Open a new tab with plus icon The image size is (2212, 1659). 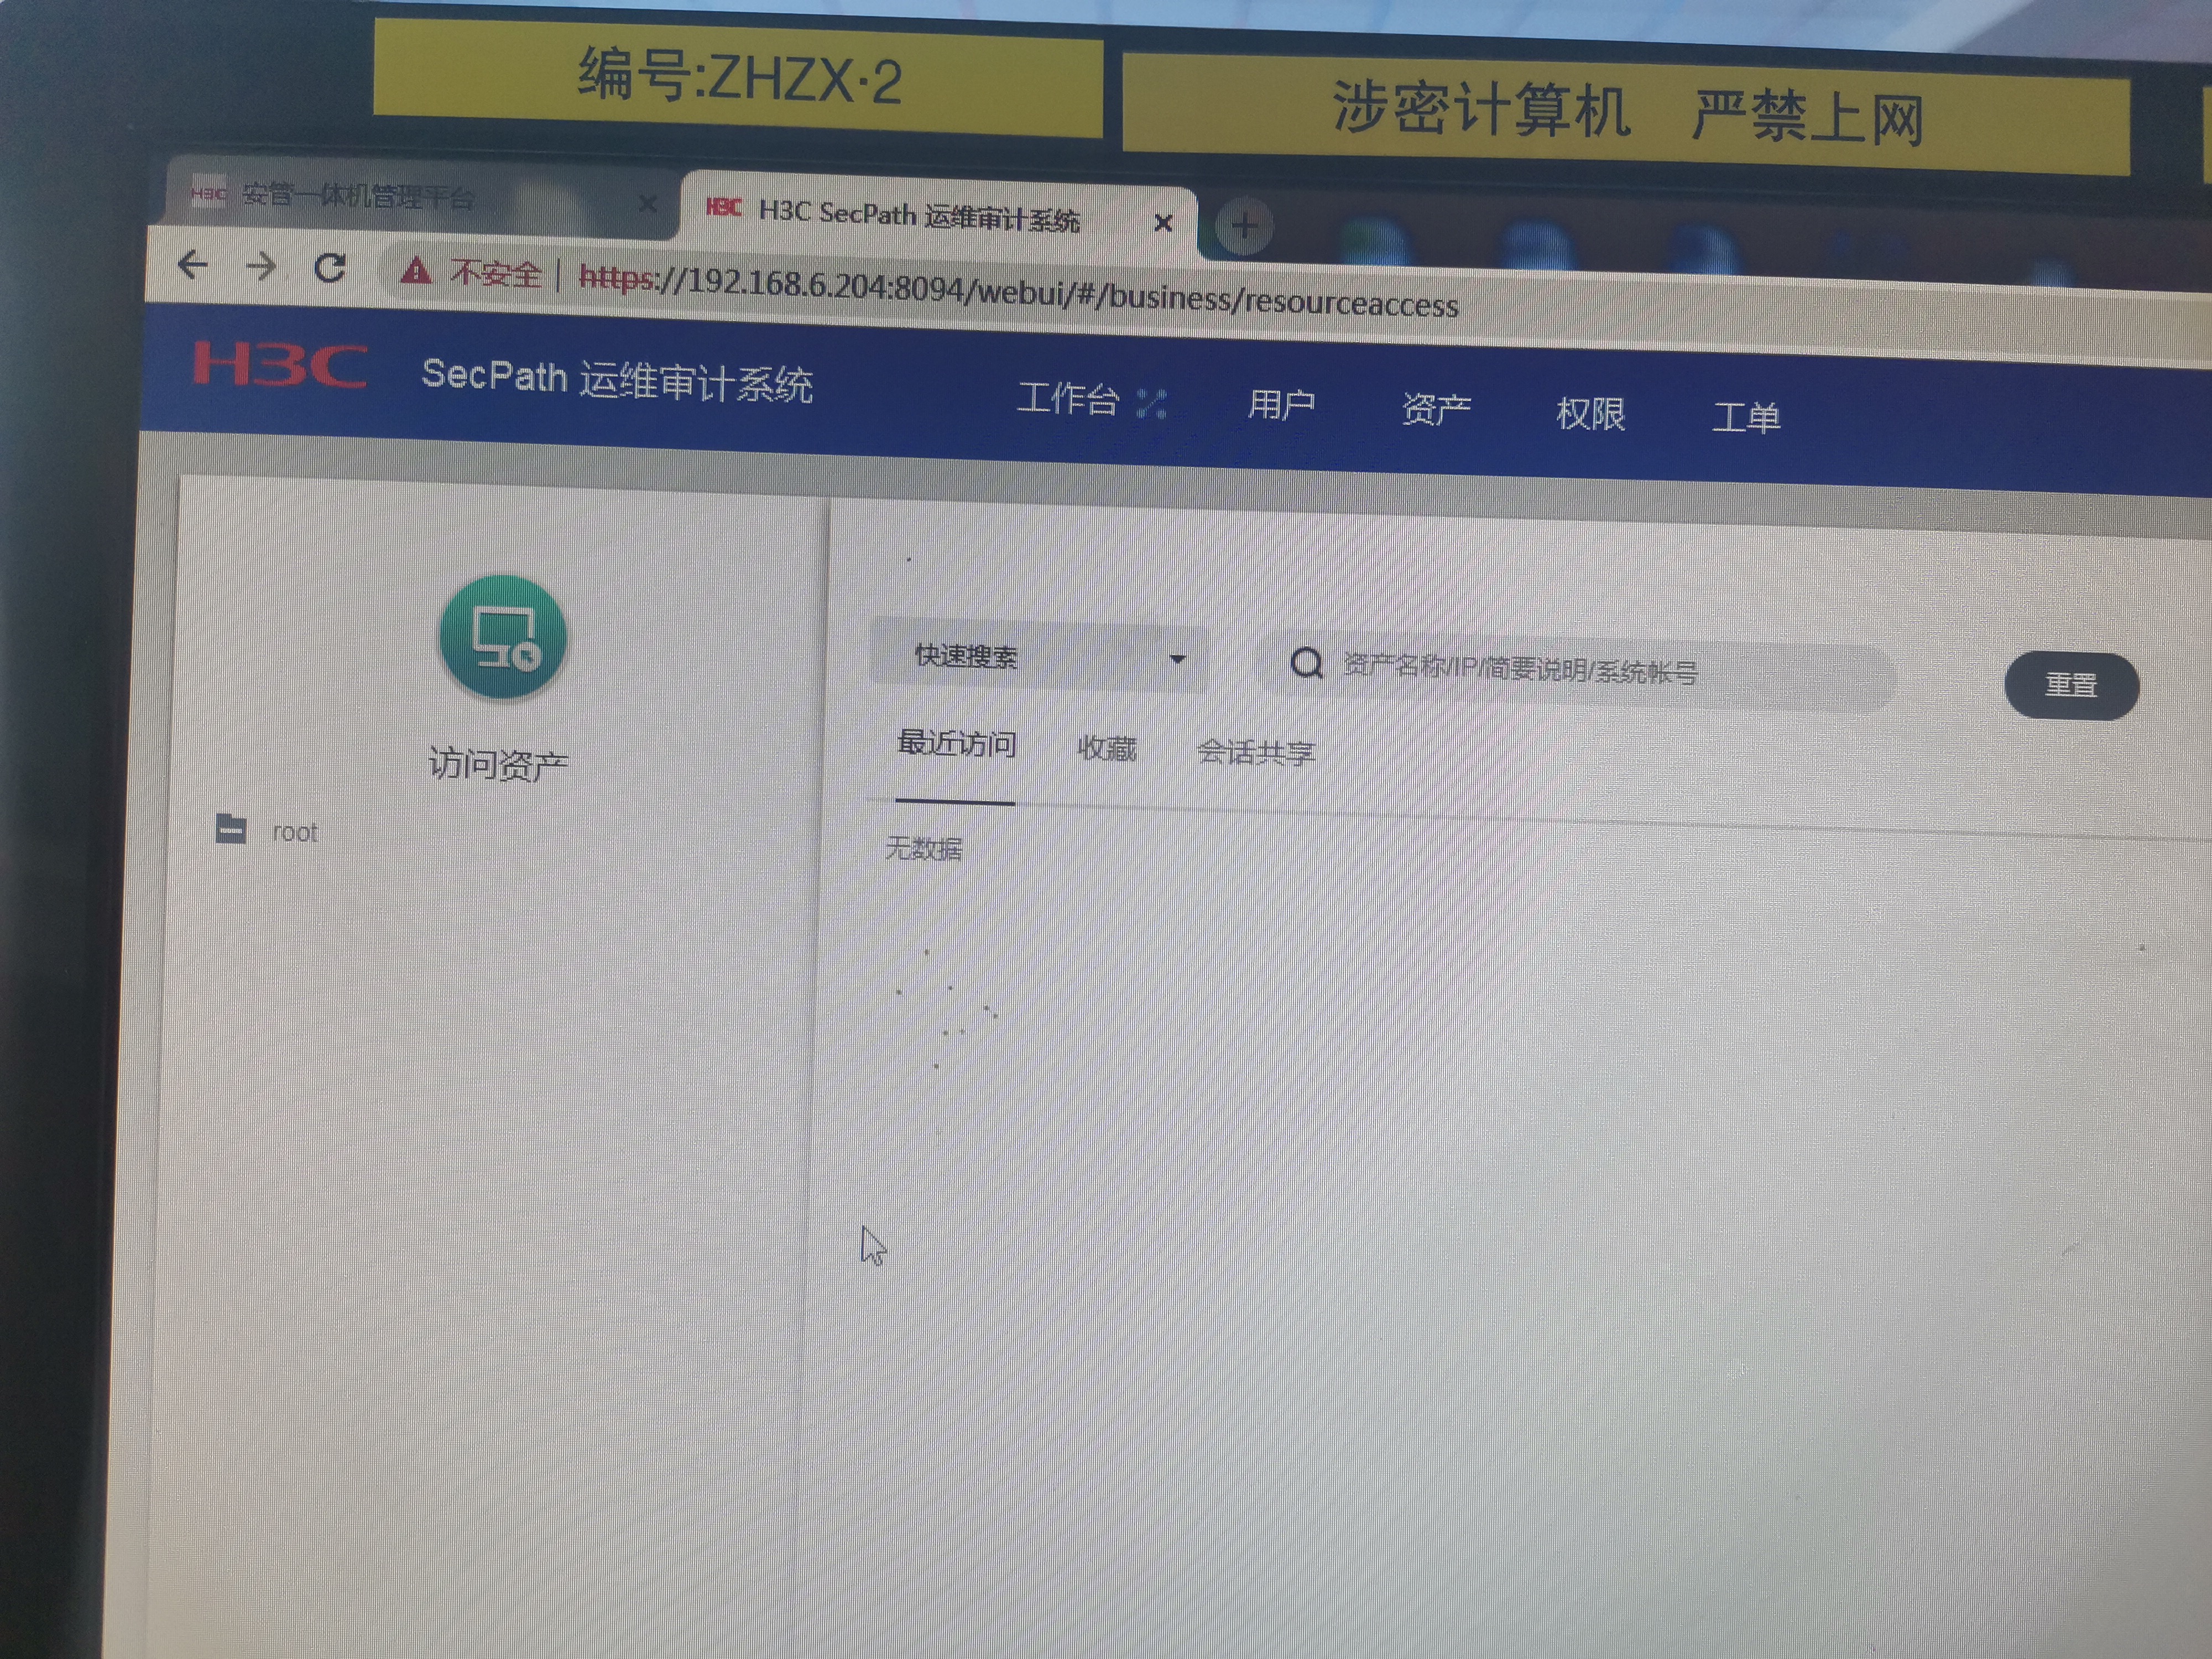pos(1244,225)
